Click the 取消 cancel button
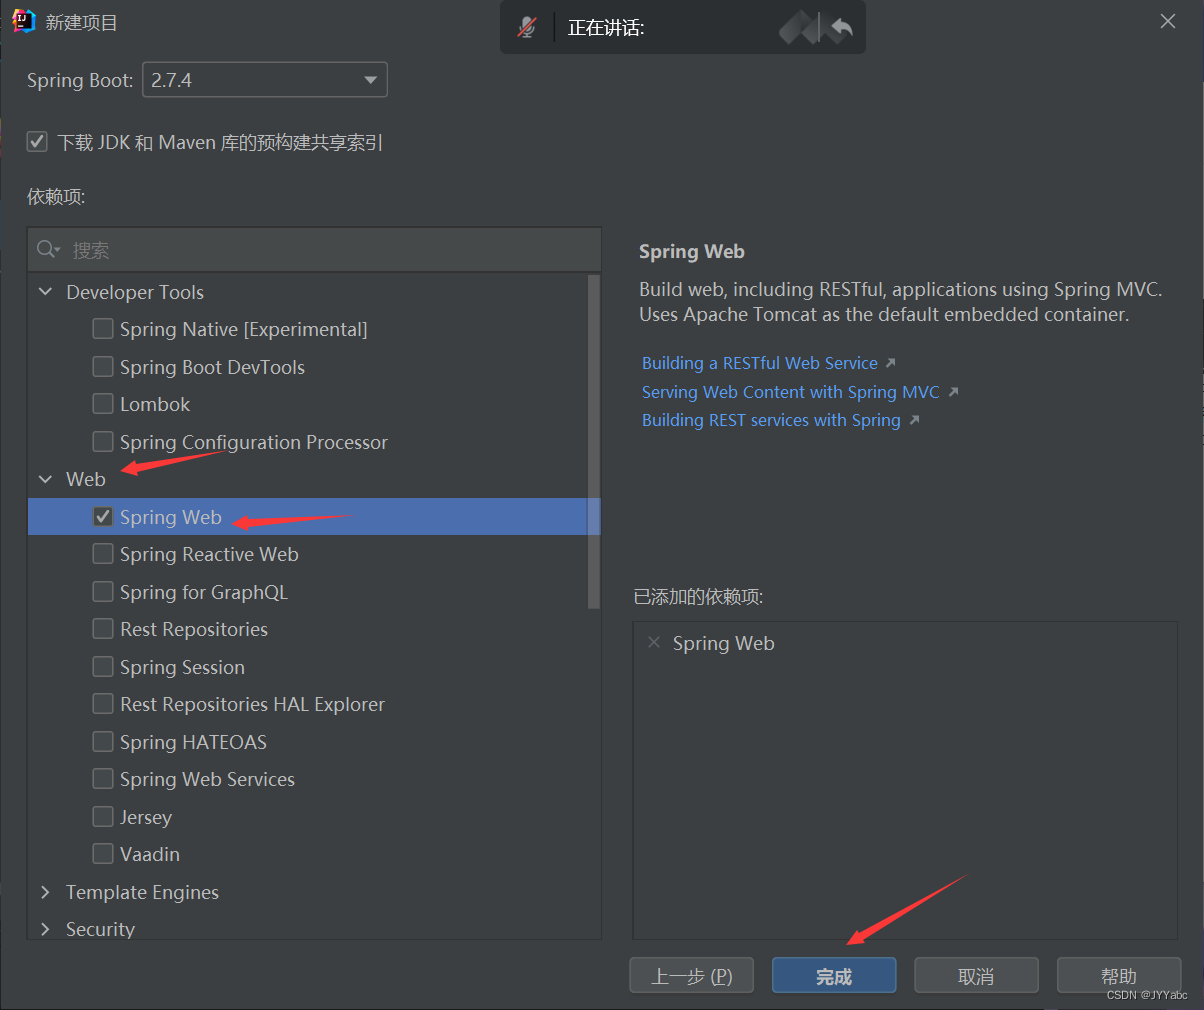1204x1010 pixels. pyautogui.click(x=976, y=976)
